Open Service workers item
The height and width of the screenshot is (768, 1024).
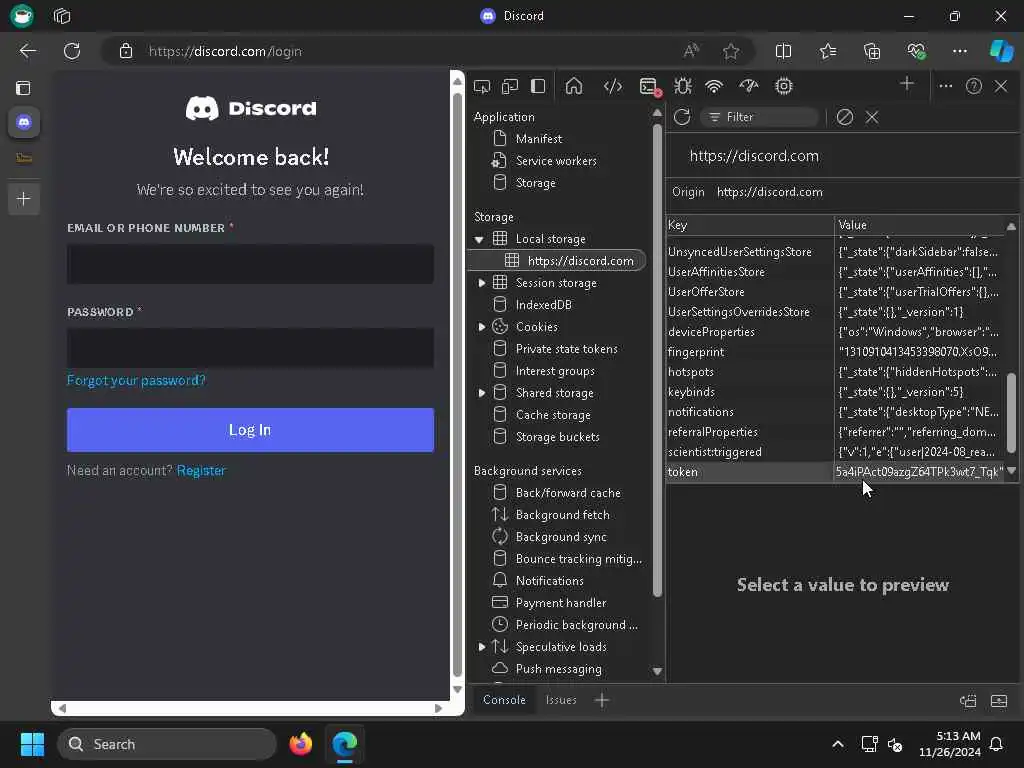[556, 161]
